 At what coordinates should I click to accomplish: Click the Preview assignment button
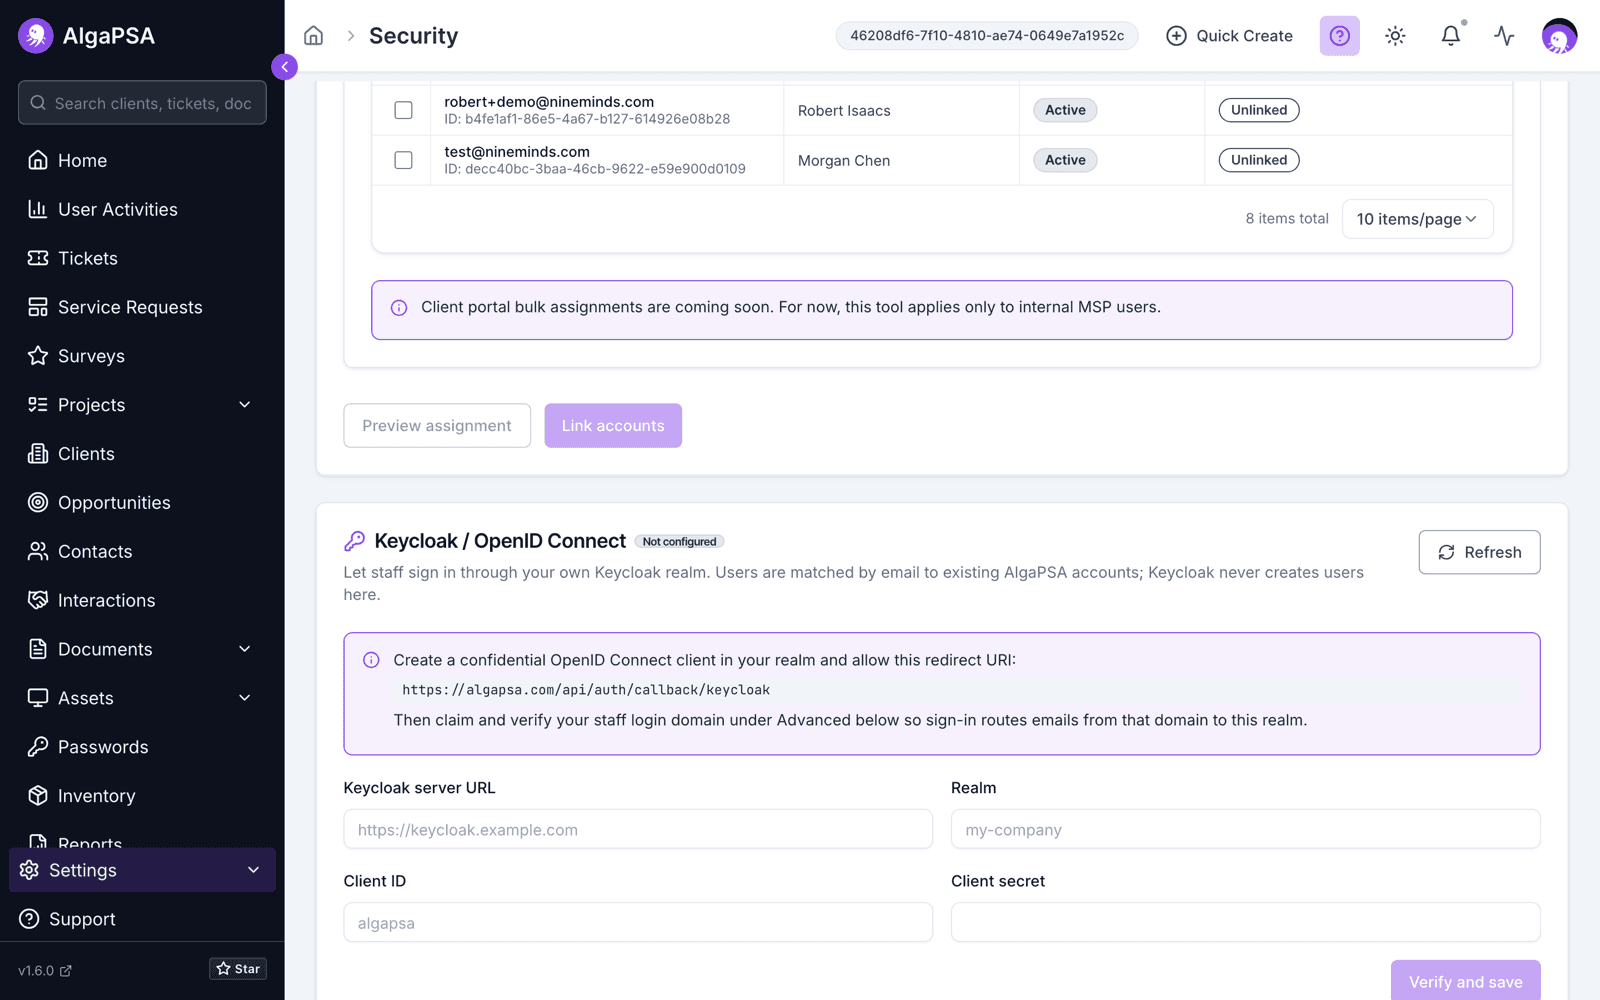coord(437,426)
